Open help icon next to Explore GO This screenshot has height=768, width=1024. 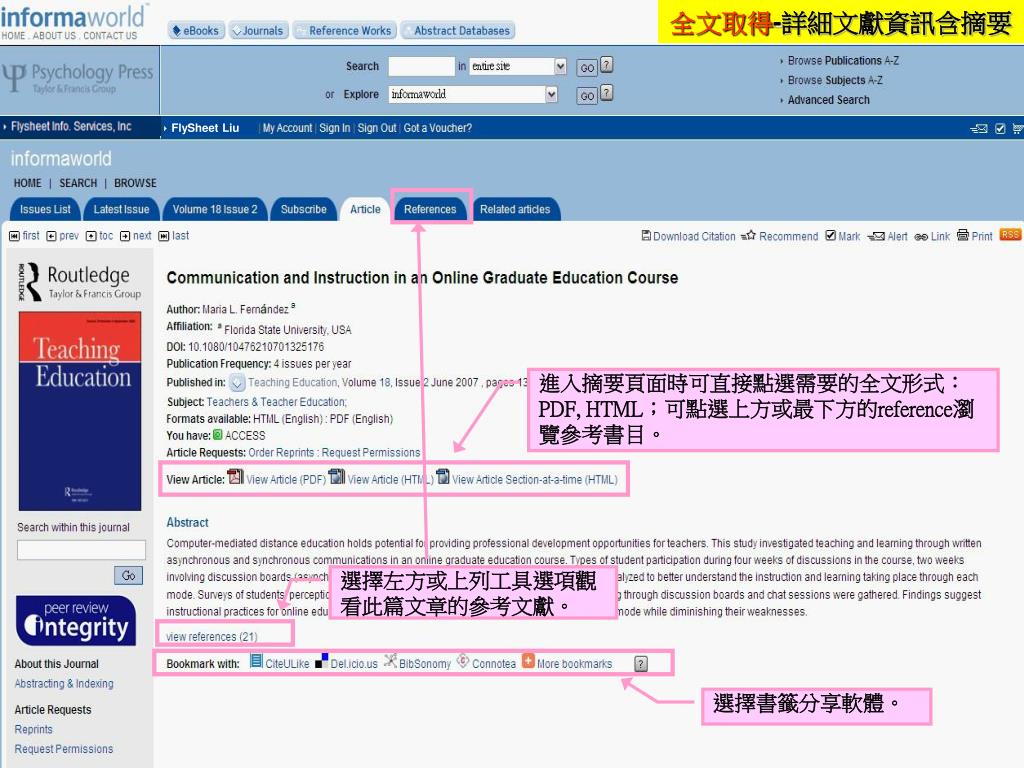(607, 93)
